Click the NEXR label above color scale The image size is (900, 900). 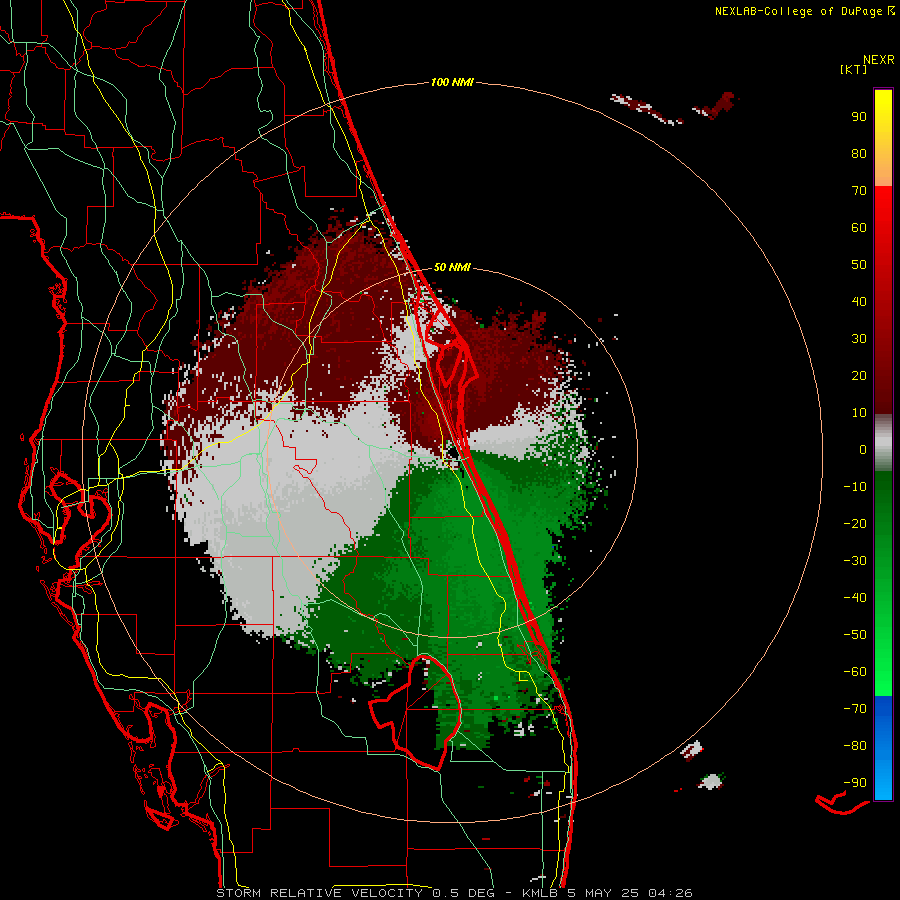879,60
